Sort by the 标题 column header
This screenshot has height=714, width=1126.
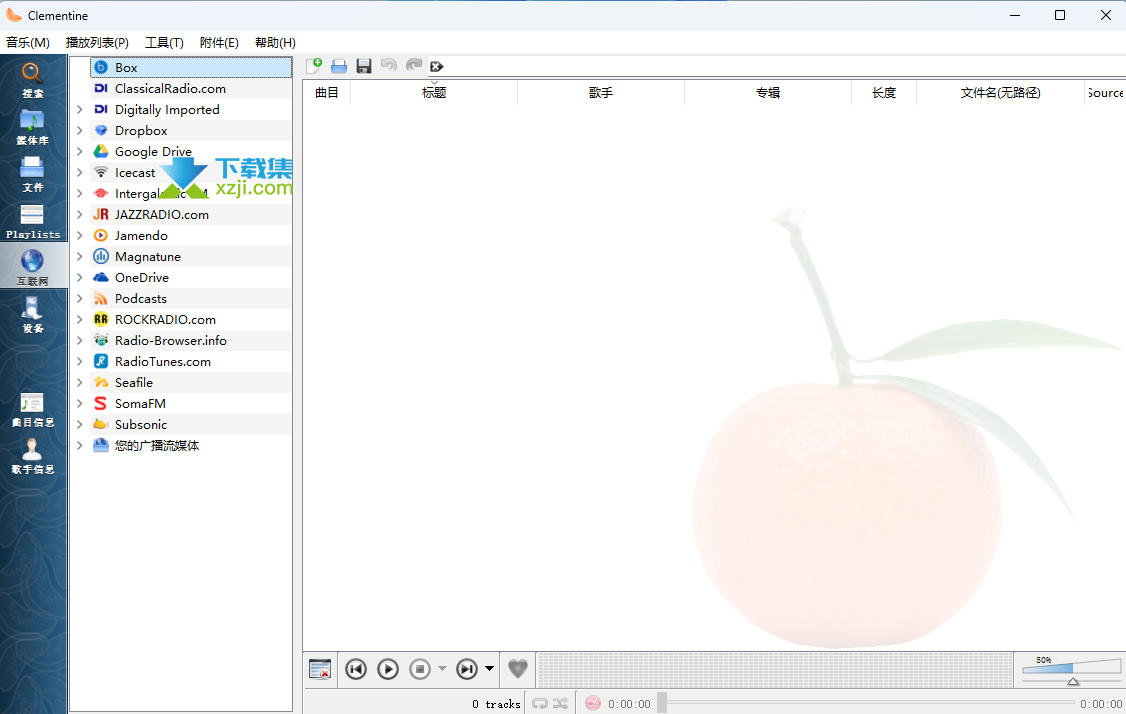pyautogui.click(x=434, y=93)
